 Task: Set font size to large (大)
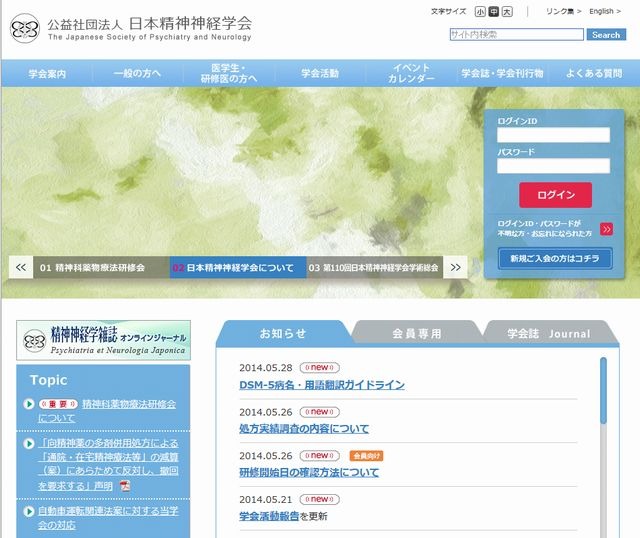tap(507, 11)
